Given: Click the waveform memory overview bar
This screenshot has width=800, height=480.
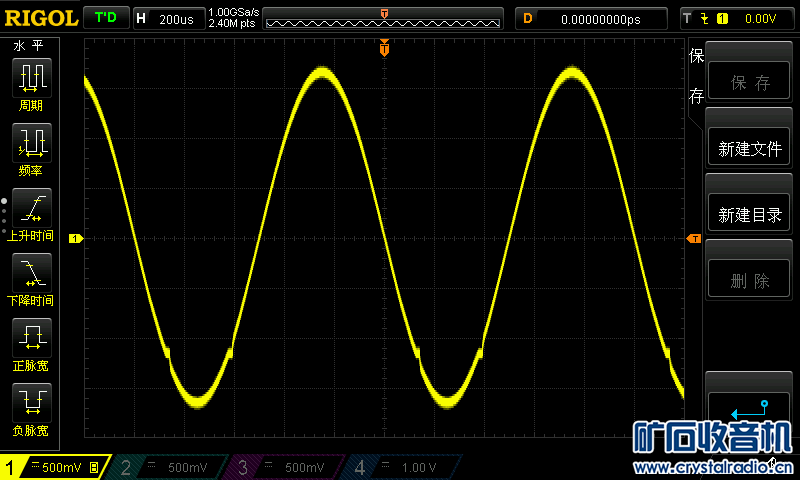Looking at the screenshot, I should click(x=383, y=19).
